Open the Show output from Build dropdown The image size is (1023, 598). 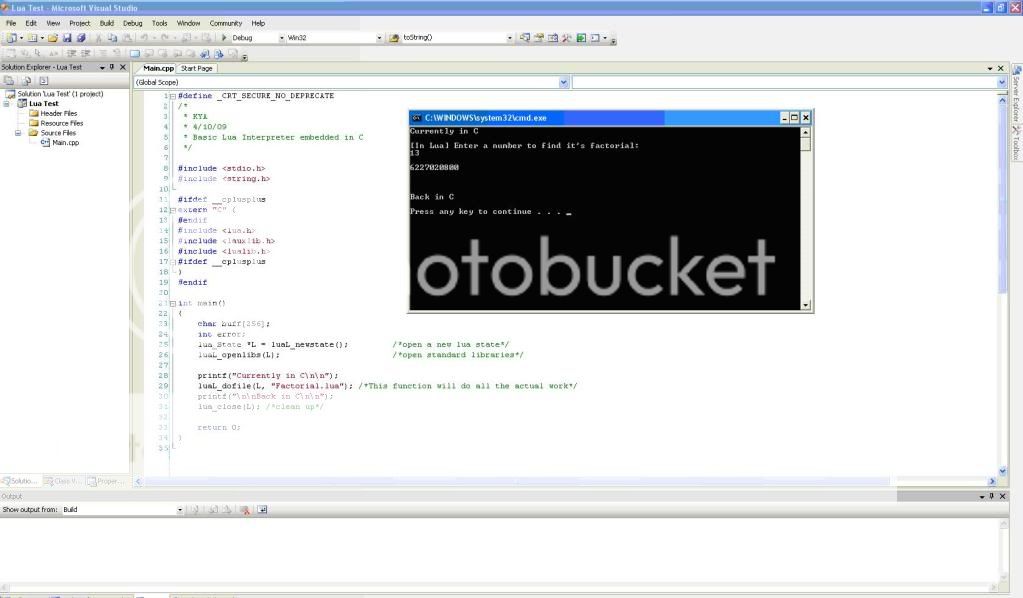[x=180, y=510]
